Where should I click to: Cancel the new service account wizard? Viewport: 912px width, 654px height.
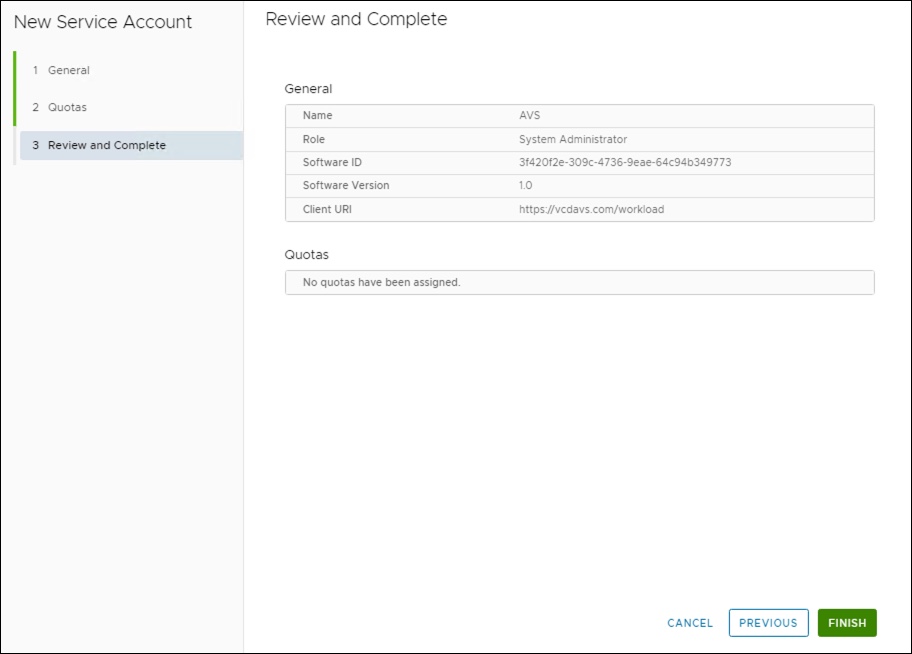[690, 623]
